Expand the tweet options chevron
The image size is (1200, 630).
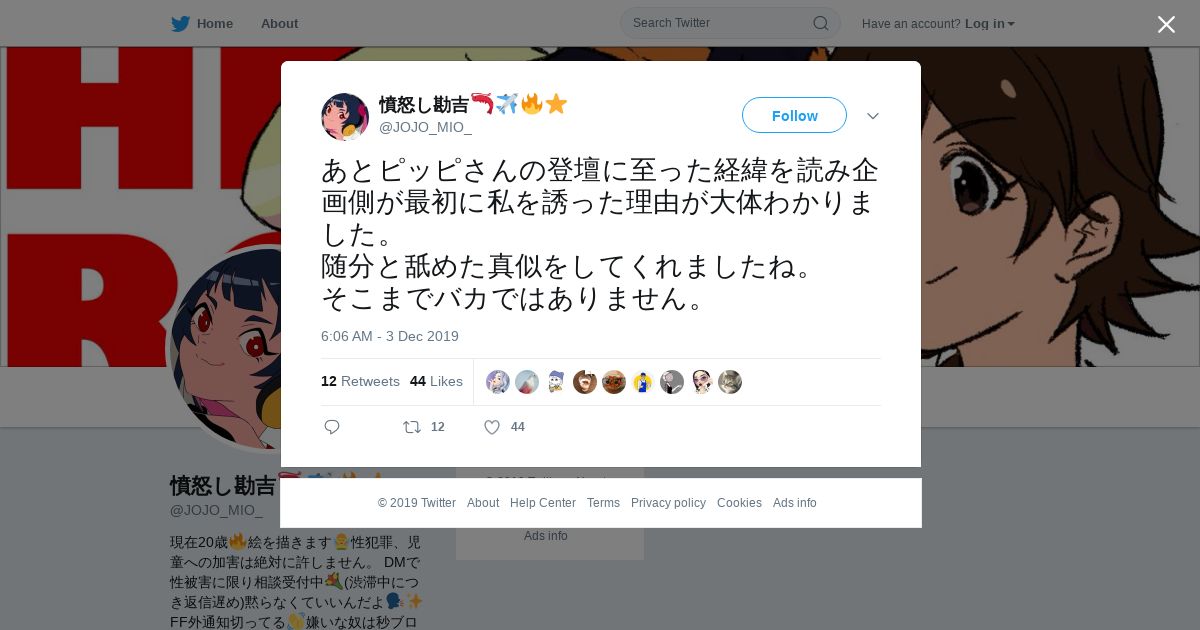point(873,116)
